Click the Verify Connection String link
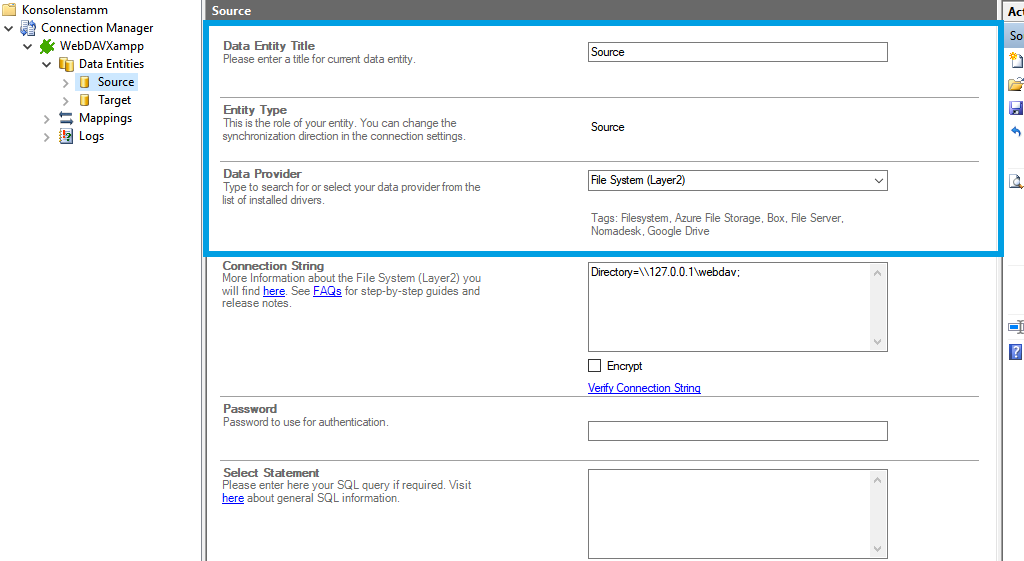This screenshot has height=561, width=1024. coord(644,388)
